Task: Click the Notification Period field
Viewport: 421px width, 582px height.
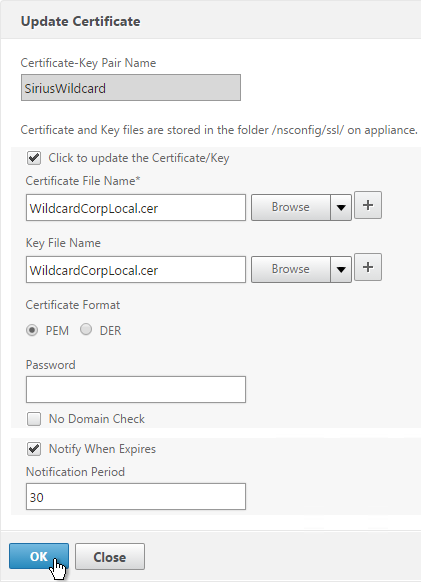Action: 136,497
